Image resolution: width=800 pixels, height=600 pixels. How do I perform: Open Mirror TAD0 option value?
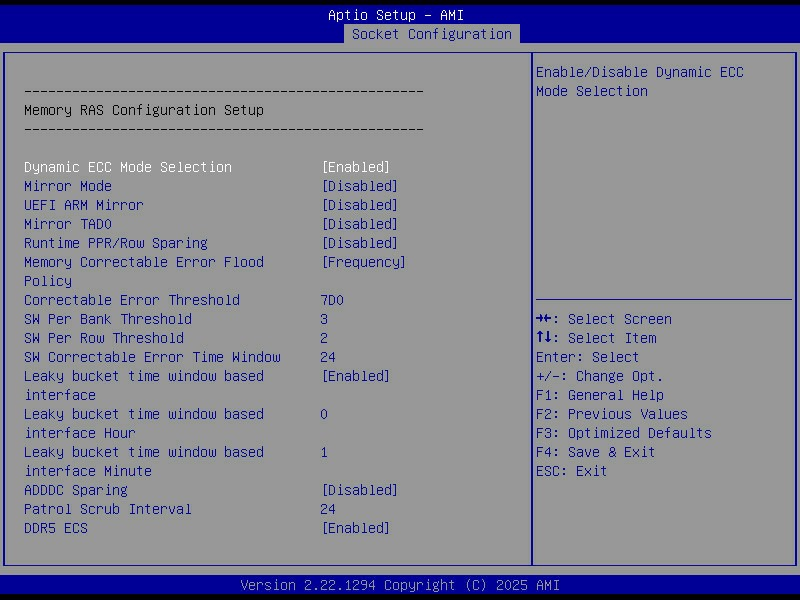[359, 224]
